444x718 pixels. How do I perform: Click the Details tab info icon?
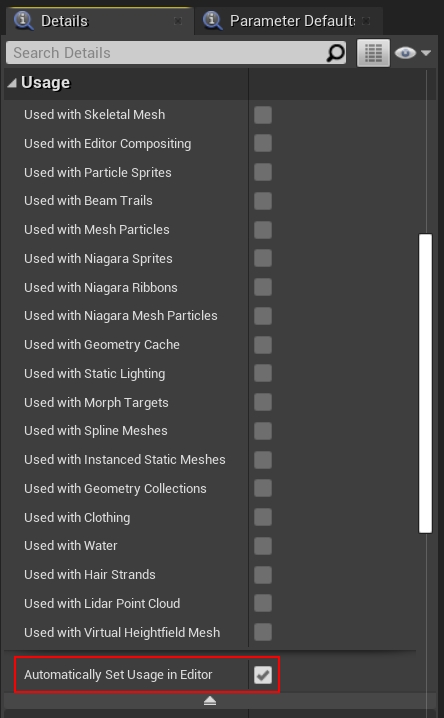coord(22,20)
